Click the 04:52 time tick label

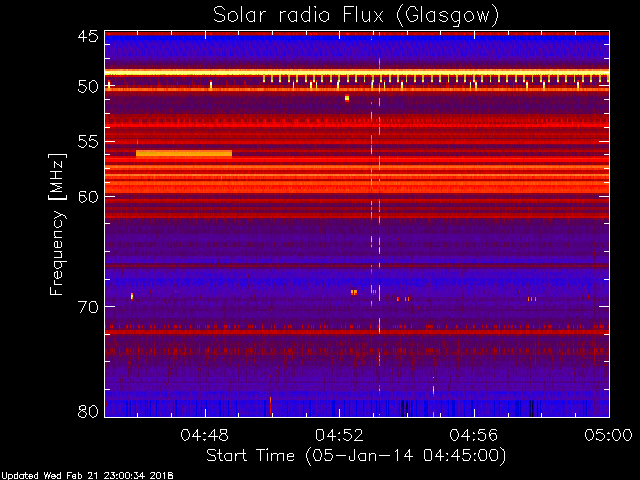339,435
